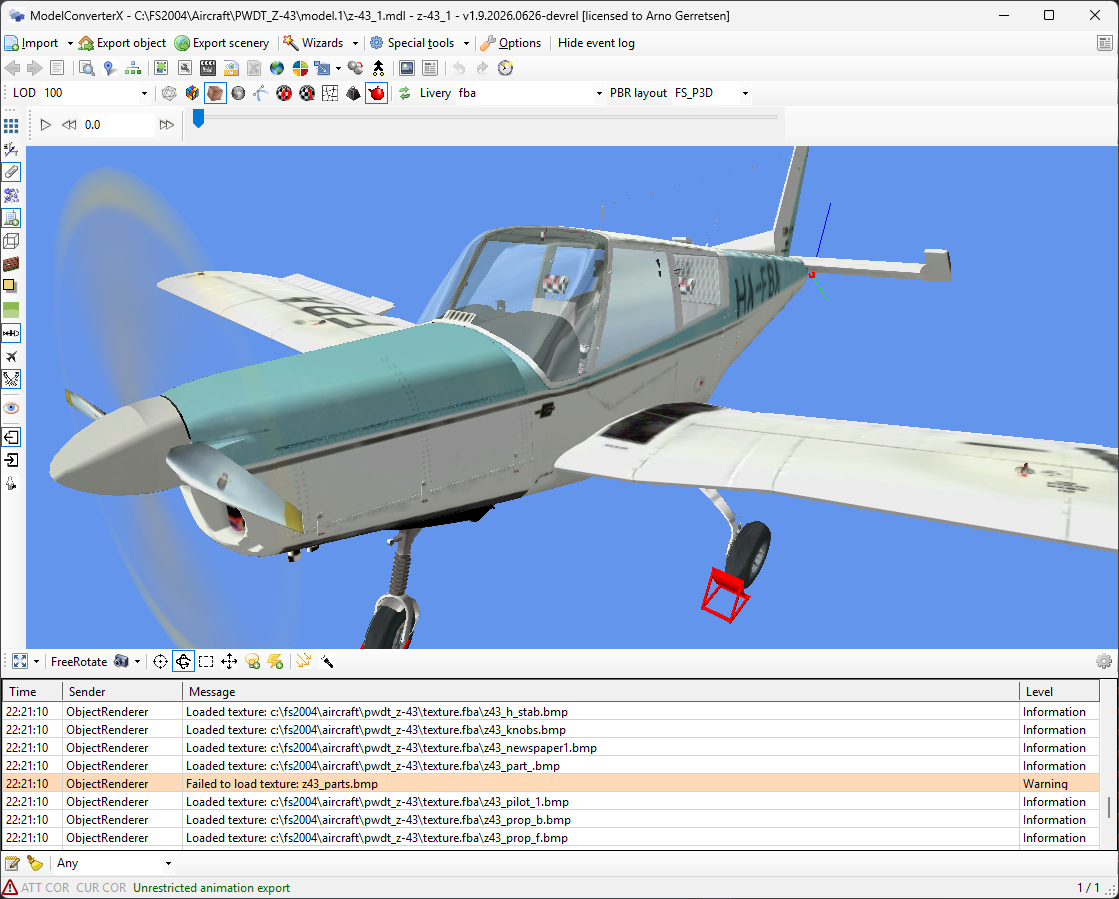Click the Import menu button

(x=33, y=43)
